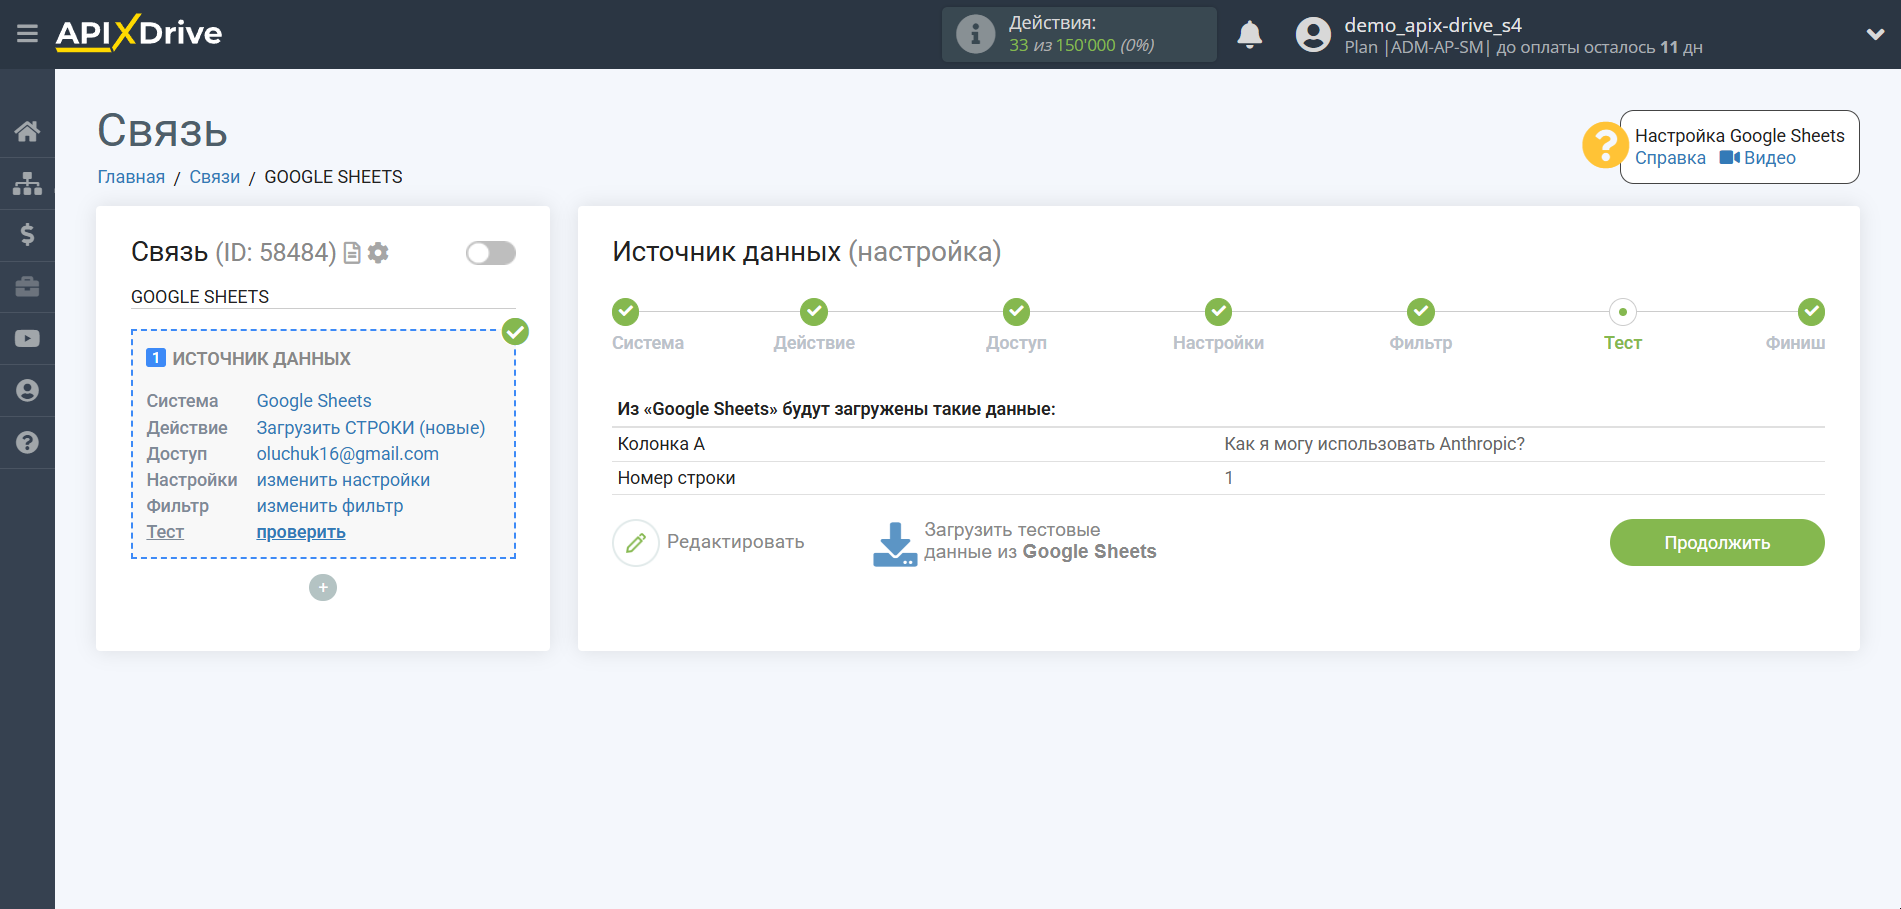The image size is (1901, 909).
Task: Open the Справка help link
Action: (x=1669, y=158)
